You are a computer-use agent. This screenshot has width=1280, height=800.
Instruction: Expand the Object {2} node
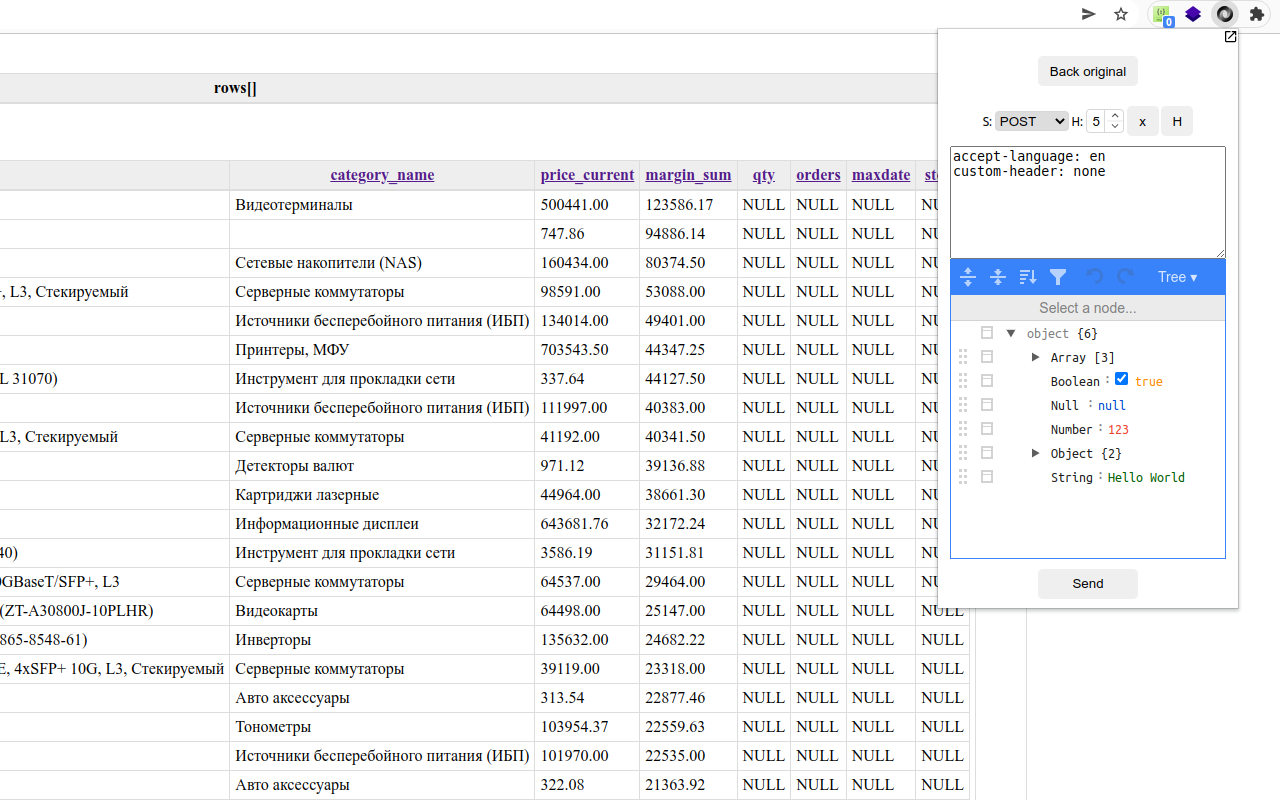(x=1035, y=453)
